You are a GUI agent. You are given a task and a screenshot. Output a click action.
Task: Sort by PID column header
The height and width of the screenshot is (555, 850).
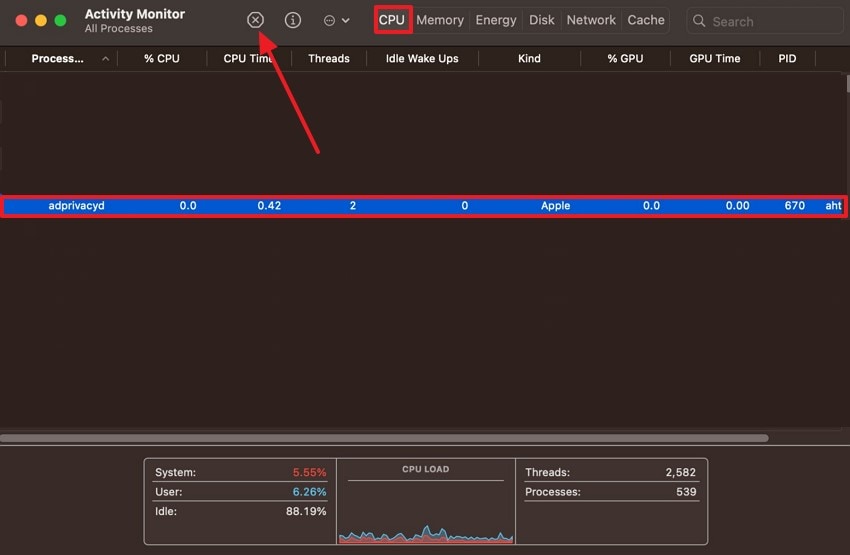pos(787,59)
